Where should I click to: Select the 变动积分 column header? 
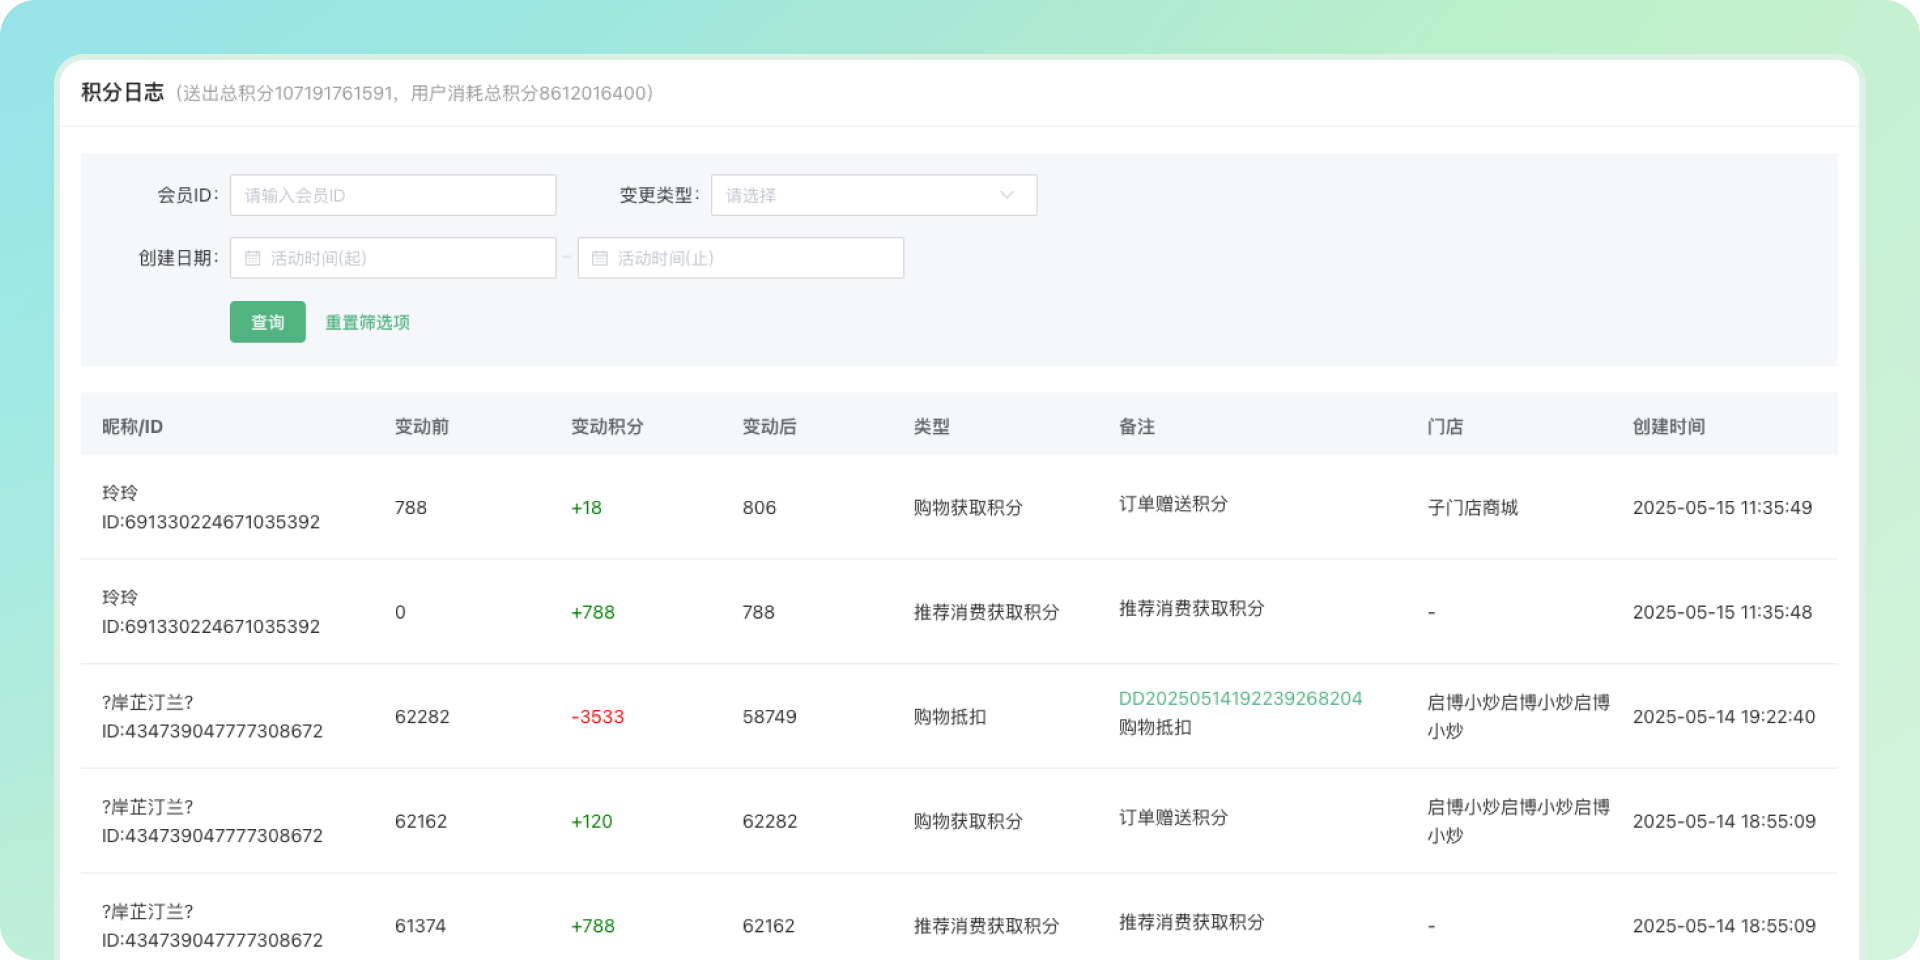[x=607, y=427]
